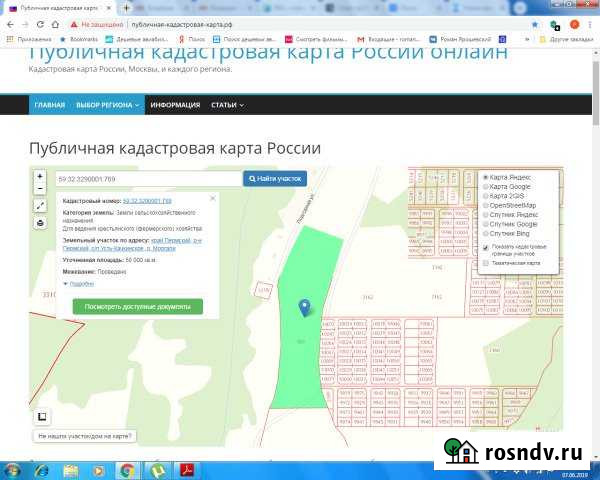Open a new browser tab
Screen dimensions: 600x480
[x=126, y=8]
